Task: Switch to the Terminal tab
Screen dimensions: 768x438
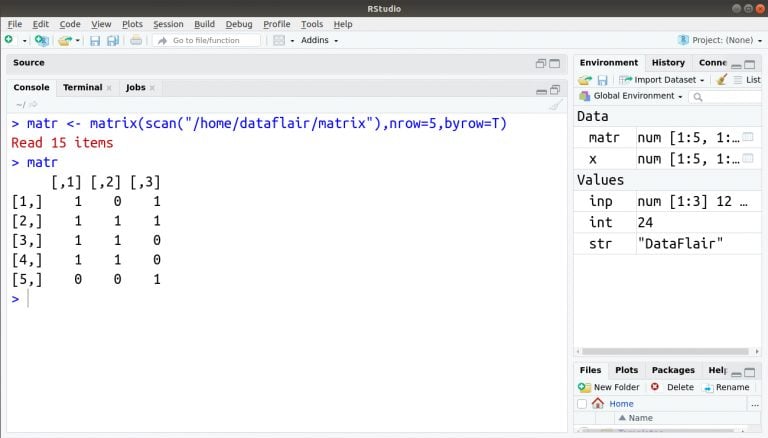Action: 82,87
